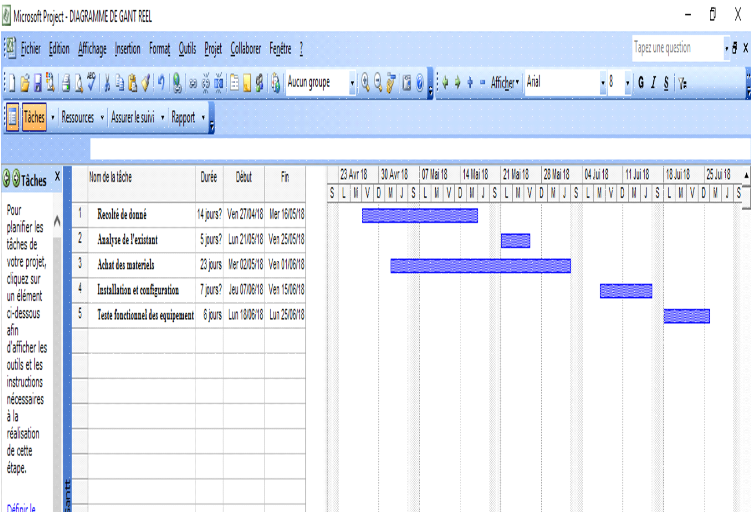This screenshot has width=751, height=512.
Task: Expand the Arial font dropdown
Action: (x=603, y=83)
